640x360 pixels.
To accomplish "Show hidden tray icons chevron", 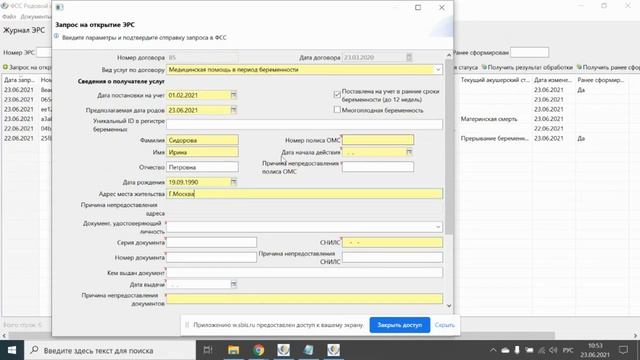I will pyautogui.click(x=493, y=350).
